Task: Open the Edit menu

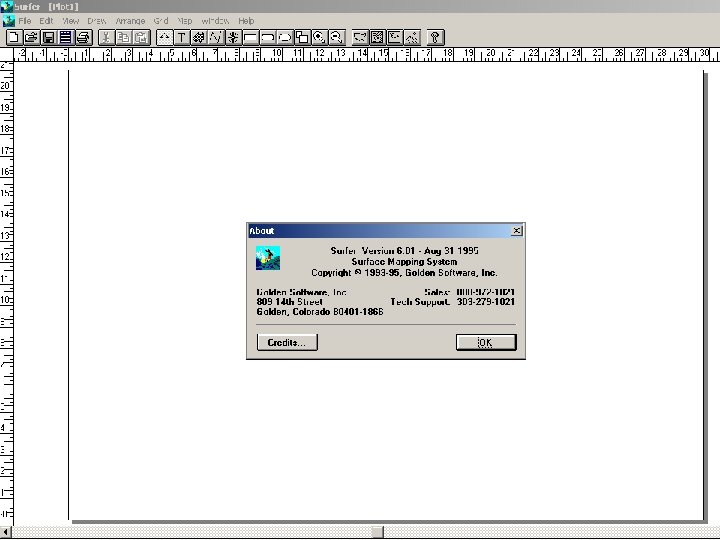Action: [x=46, y=21]
